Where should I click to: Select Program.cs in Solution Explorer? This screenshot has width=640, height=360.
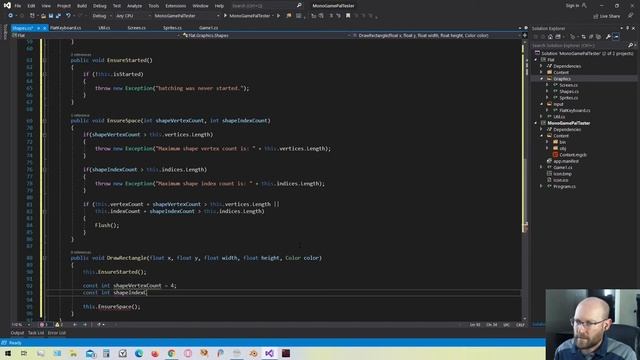pyautogui.click(x=564, y=187)
